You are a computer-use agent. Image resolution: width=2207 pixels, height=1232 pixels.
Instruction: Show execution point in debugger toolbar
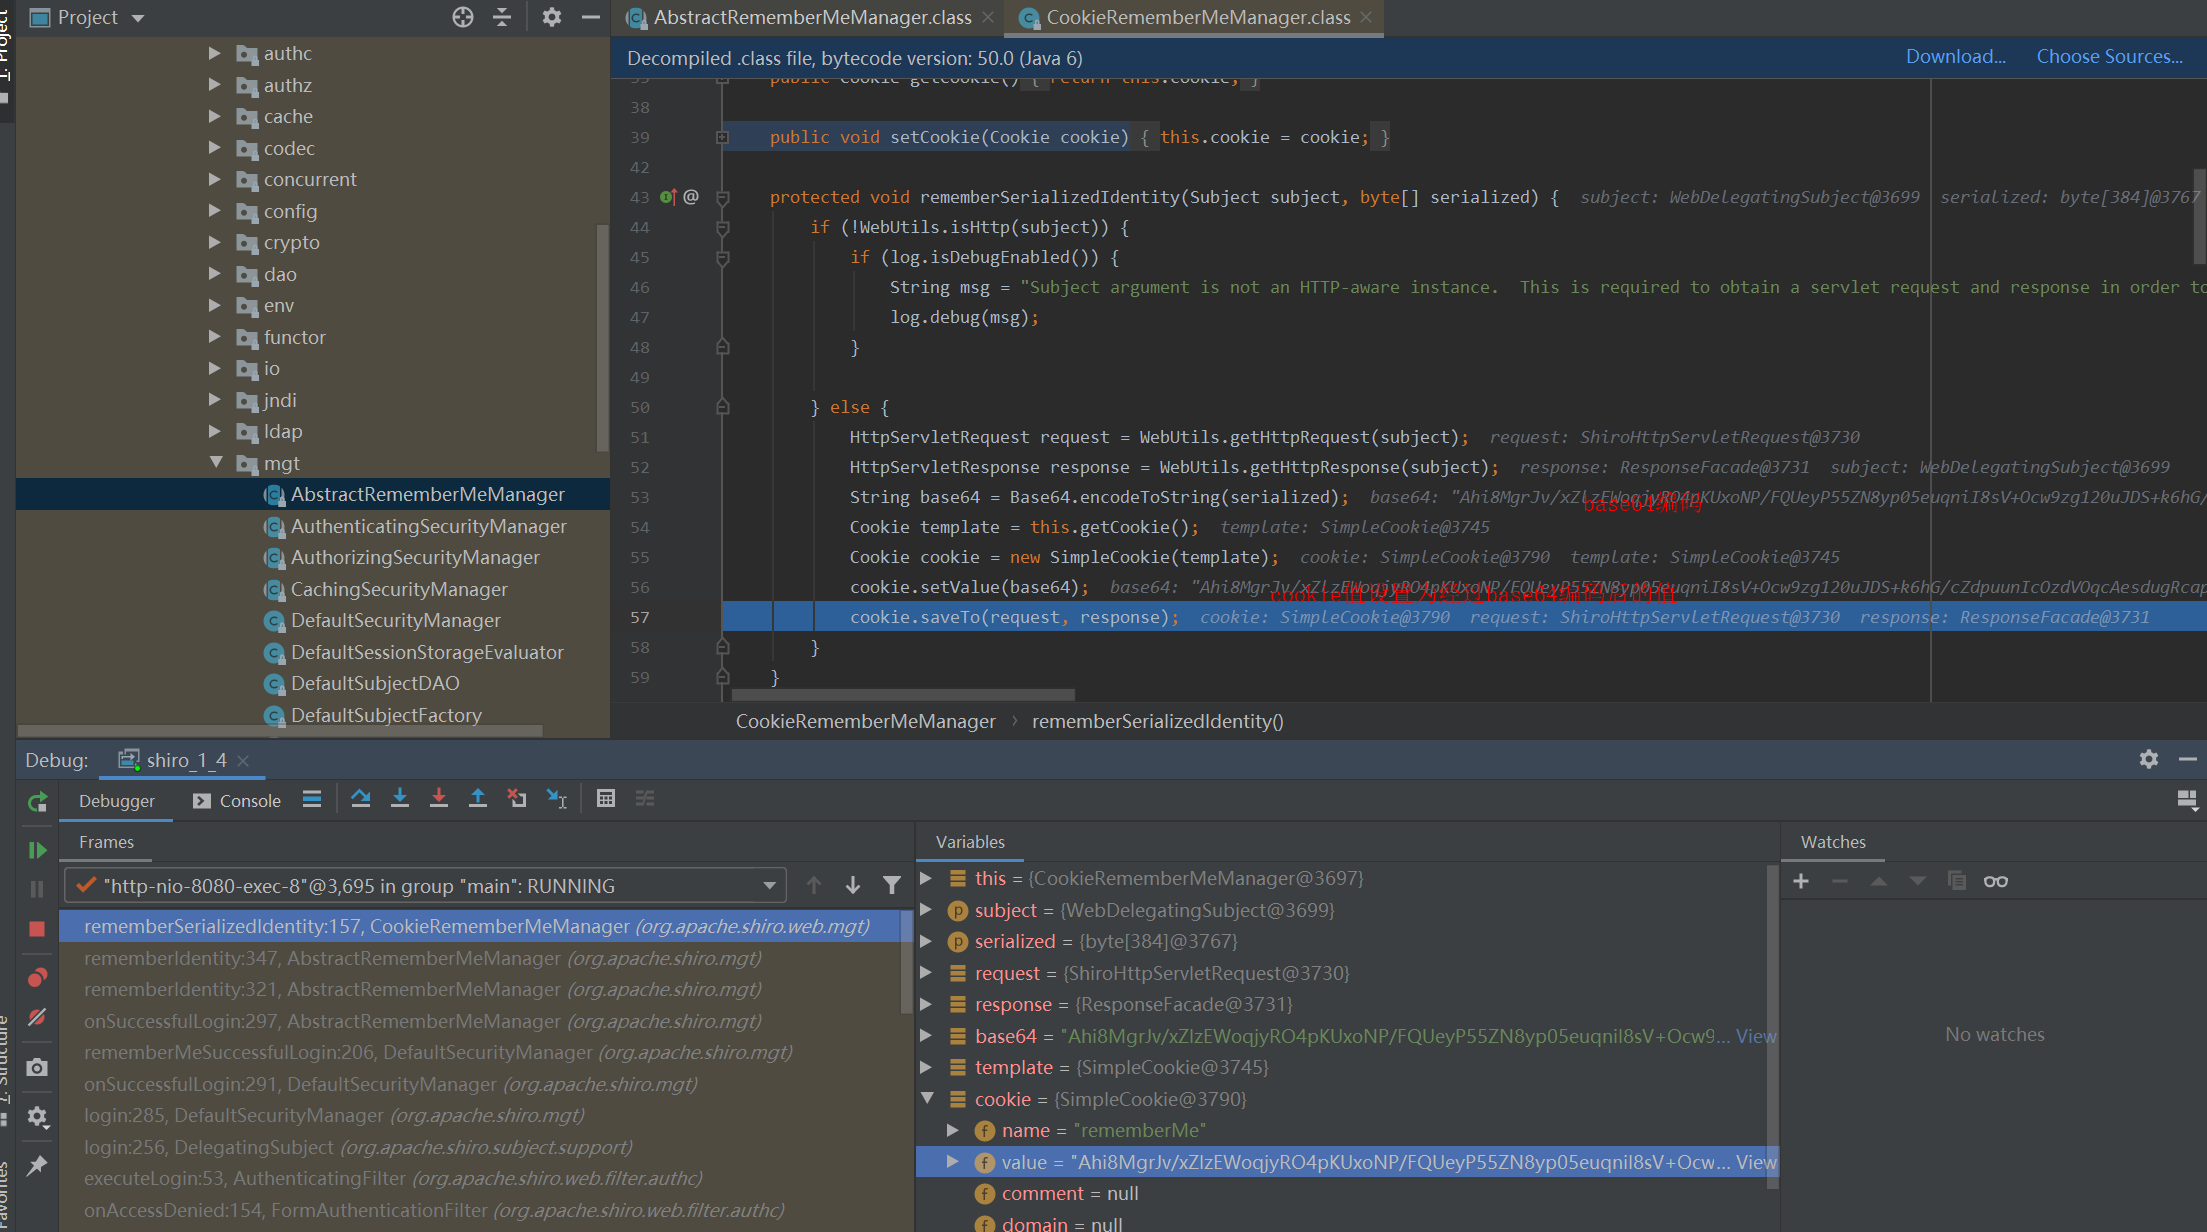click(x=312, y=799)
